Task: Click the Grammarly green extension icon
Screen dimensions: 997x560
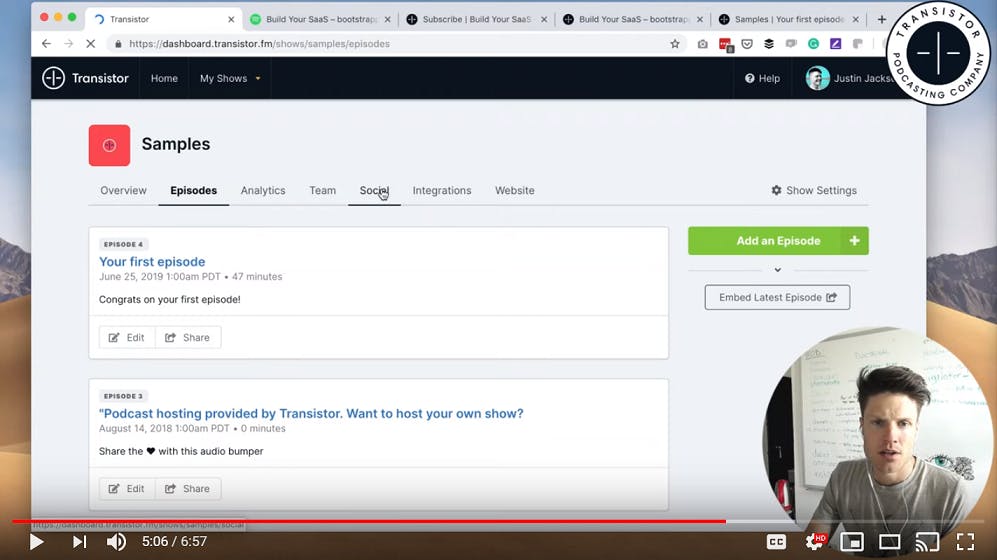Action: coord(813,44)
